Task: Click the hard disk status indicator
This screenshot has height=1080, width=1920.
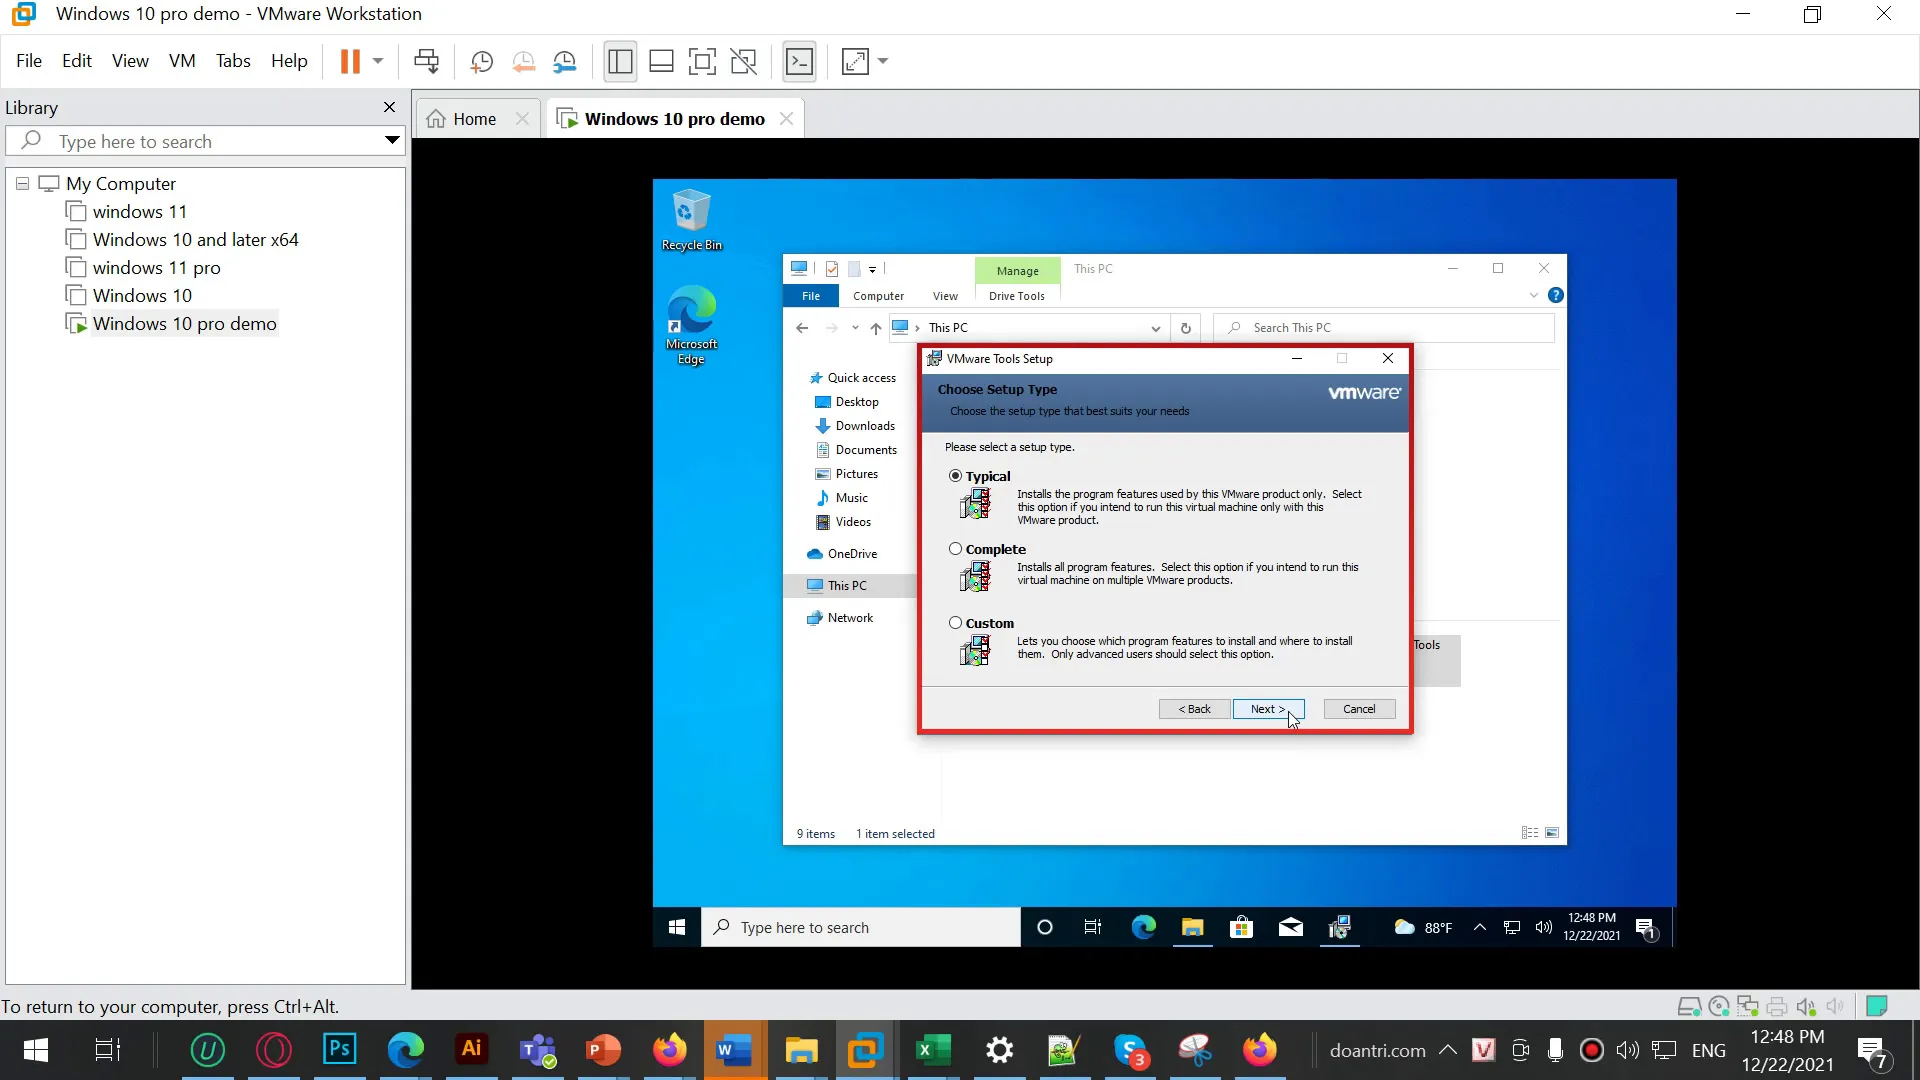Action: tap(1690, 1006)
